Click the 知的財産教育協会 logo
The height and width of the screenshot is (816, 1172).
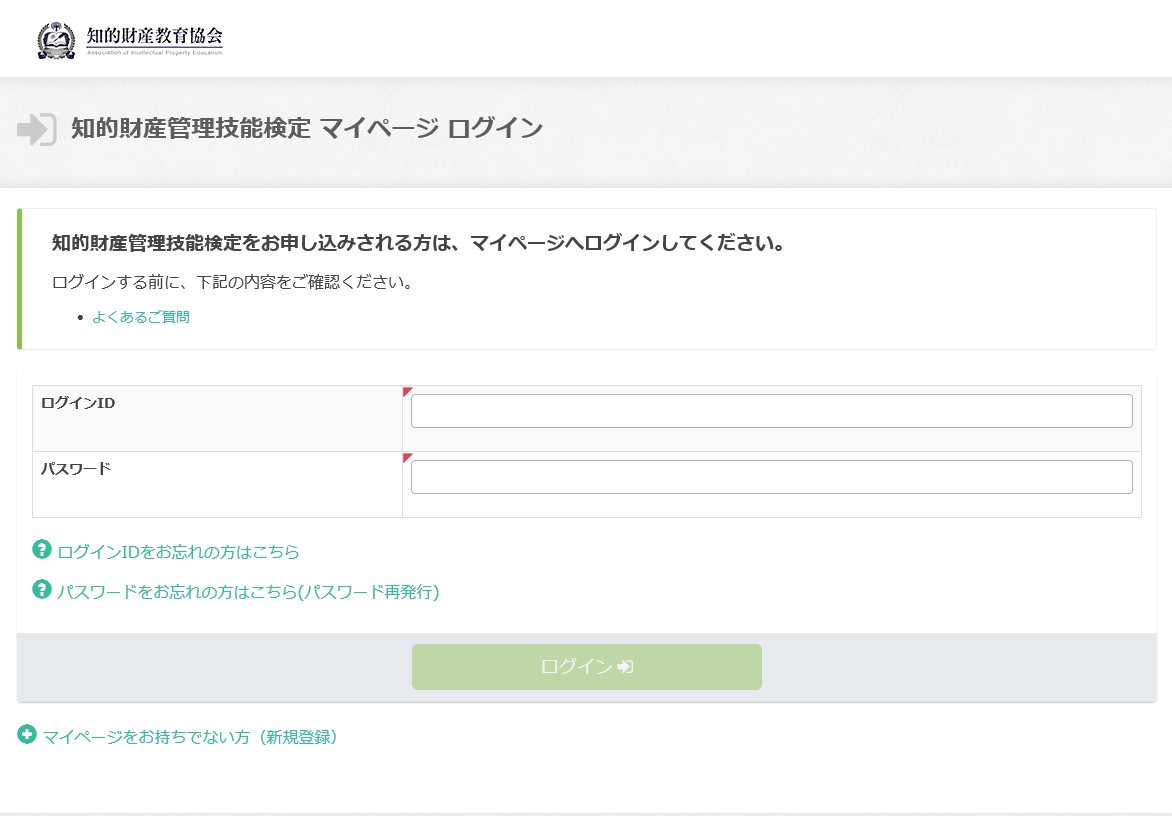click(x=130, y=38)
